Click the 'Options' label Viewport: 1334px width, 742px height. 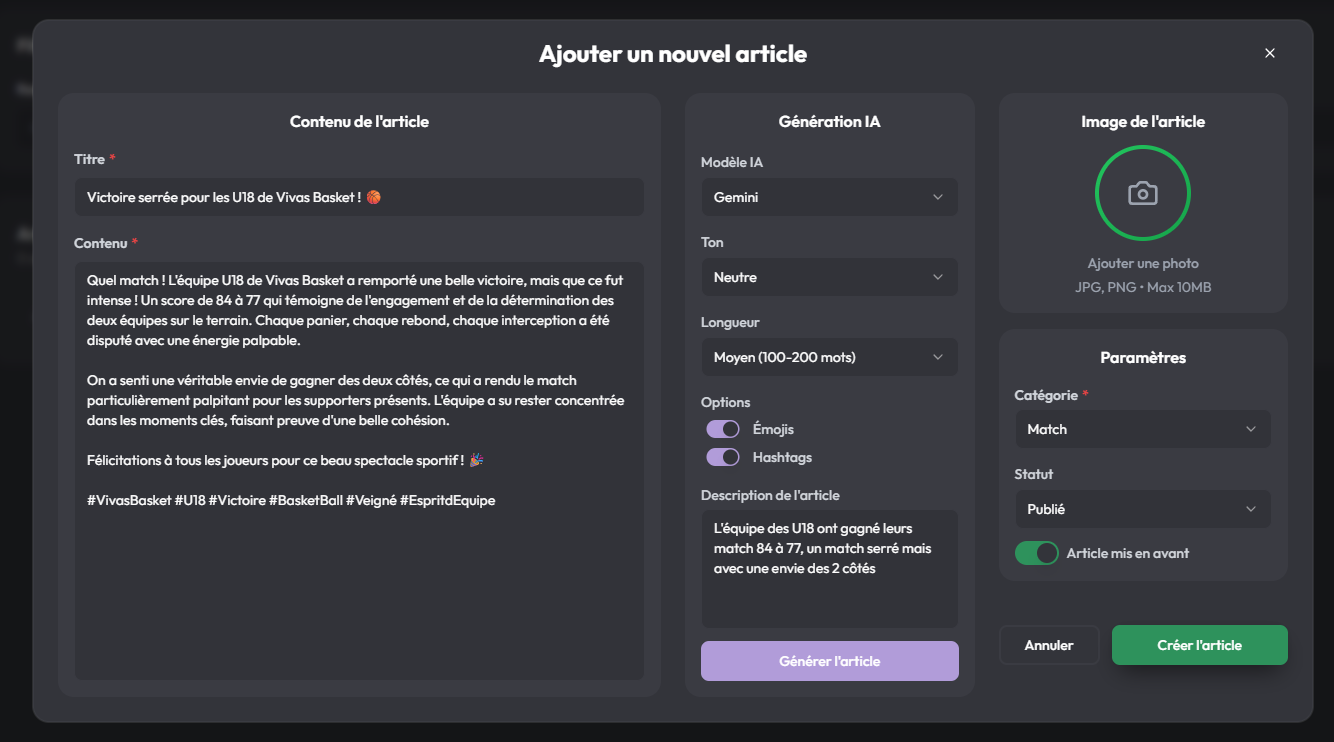[x=726, y=402]
